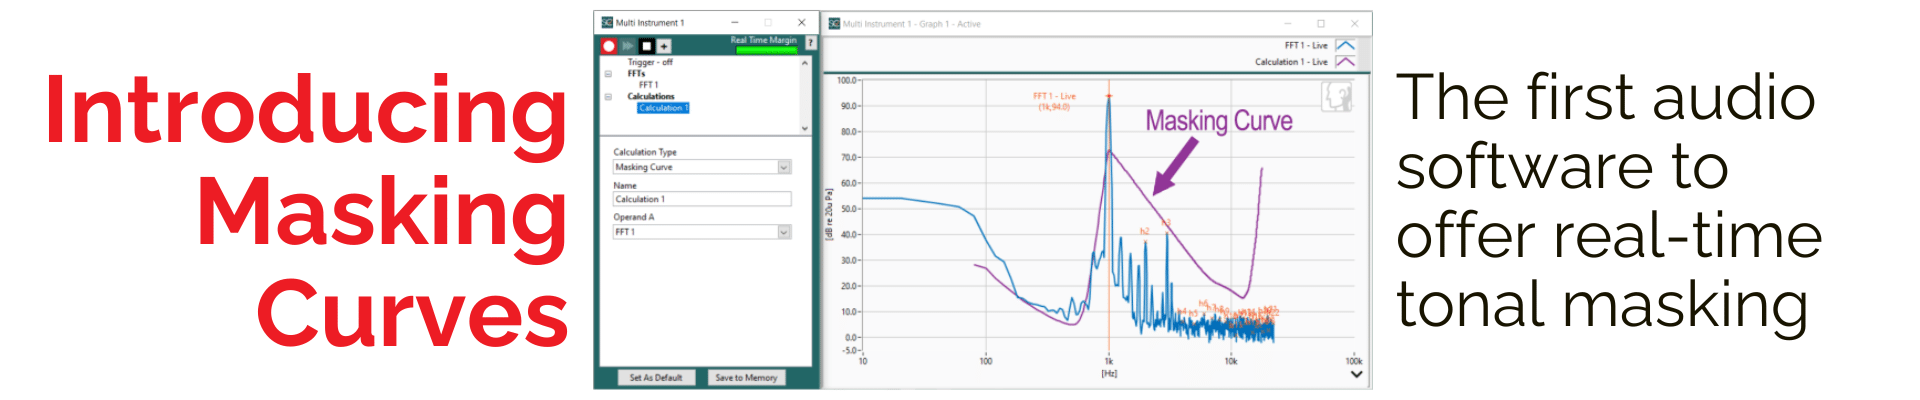Open the Calculation Type dropdown
The image size is (1920, 400).
tap(784, 168)
